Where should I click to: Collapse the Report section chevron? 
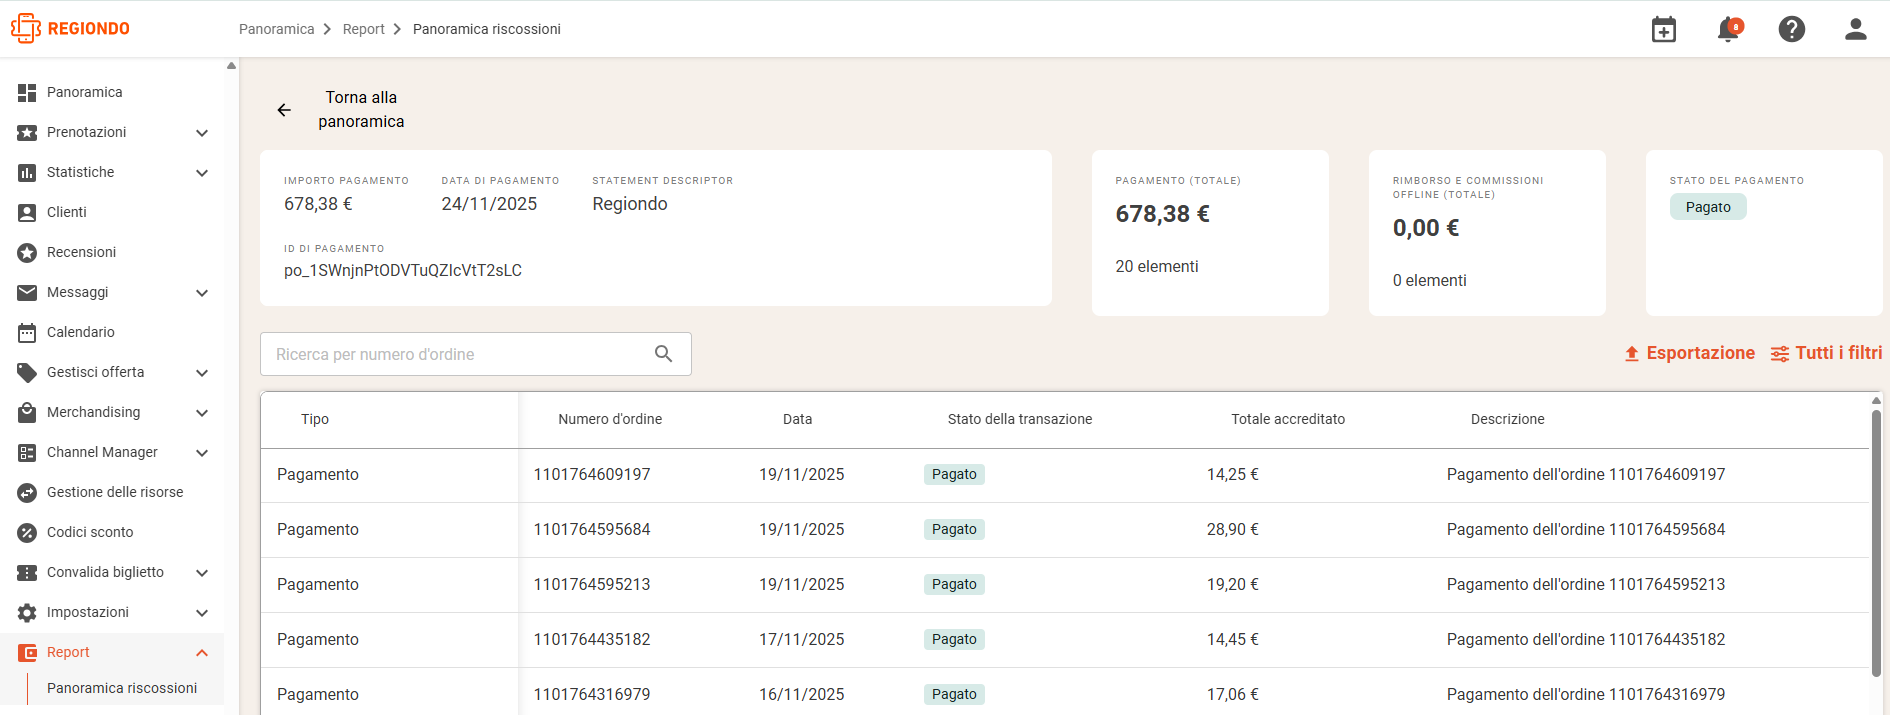[202, 653]
